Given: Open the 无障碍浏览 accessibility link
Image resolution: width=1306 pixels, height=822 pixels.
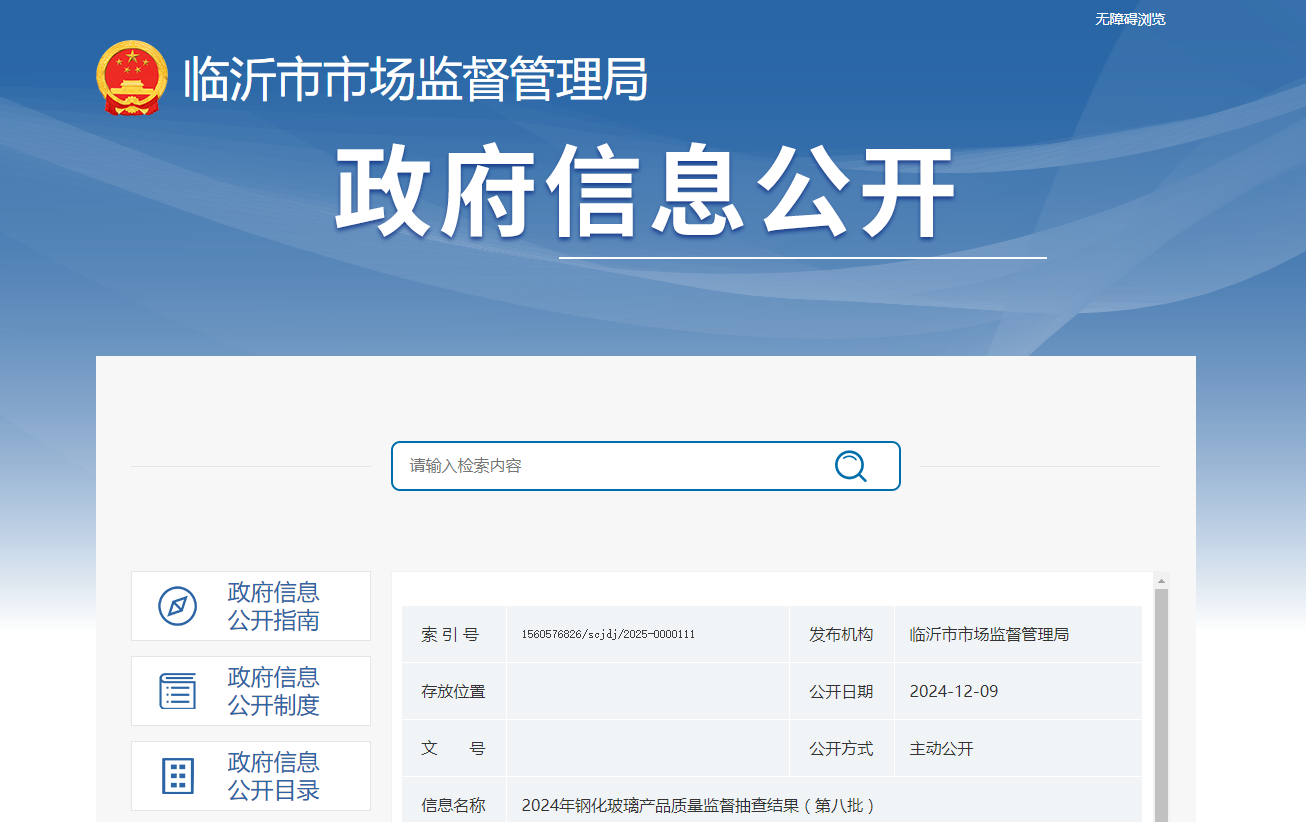Looking at the screenshot, I should 1130,19.
